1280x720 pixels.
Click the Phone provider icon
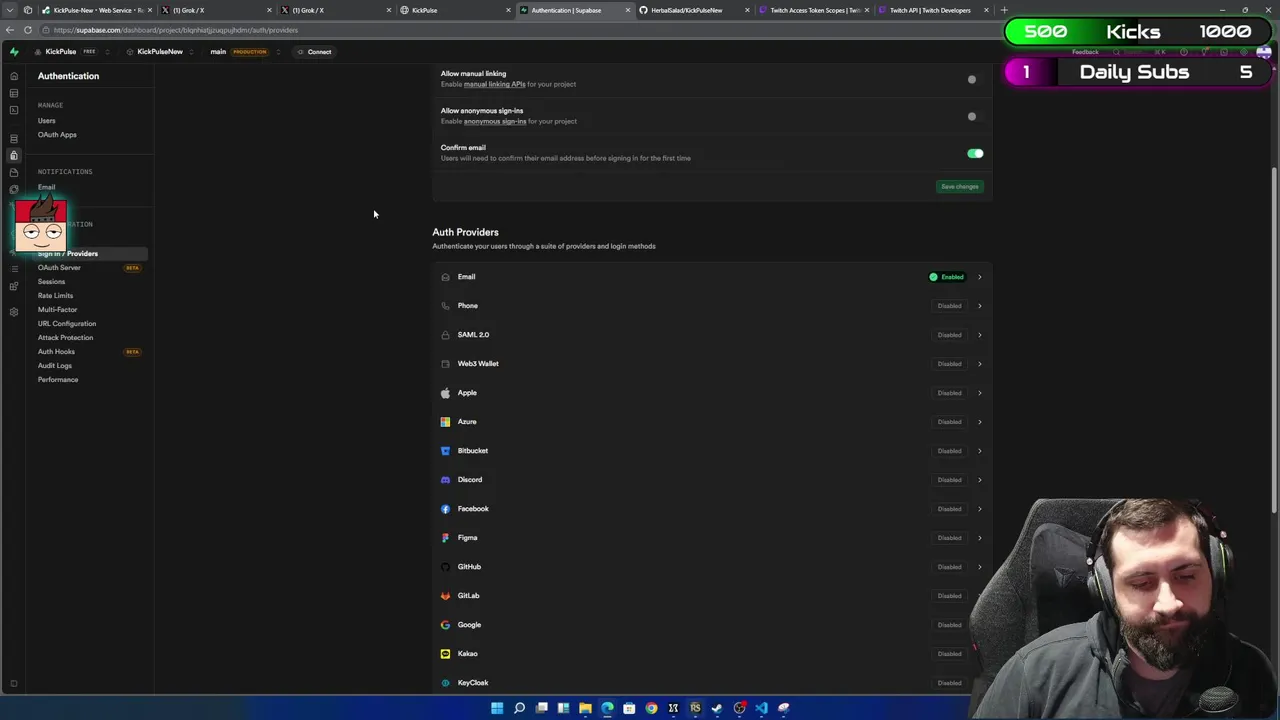coord(445,306)
